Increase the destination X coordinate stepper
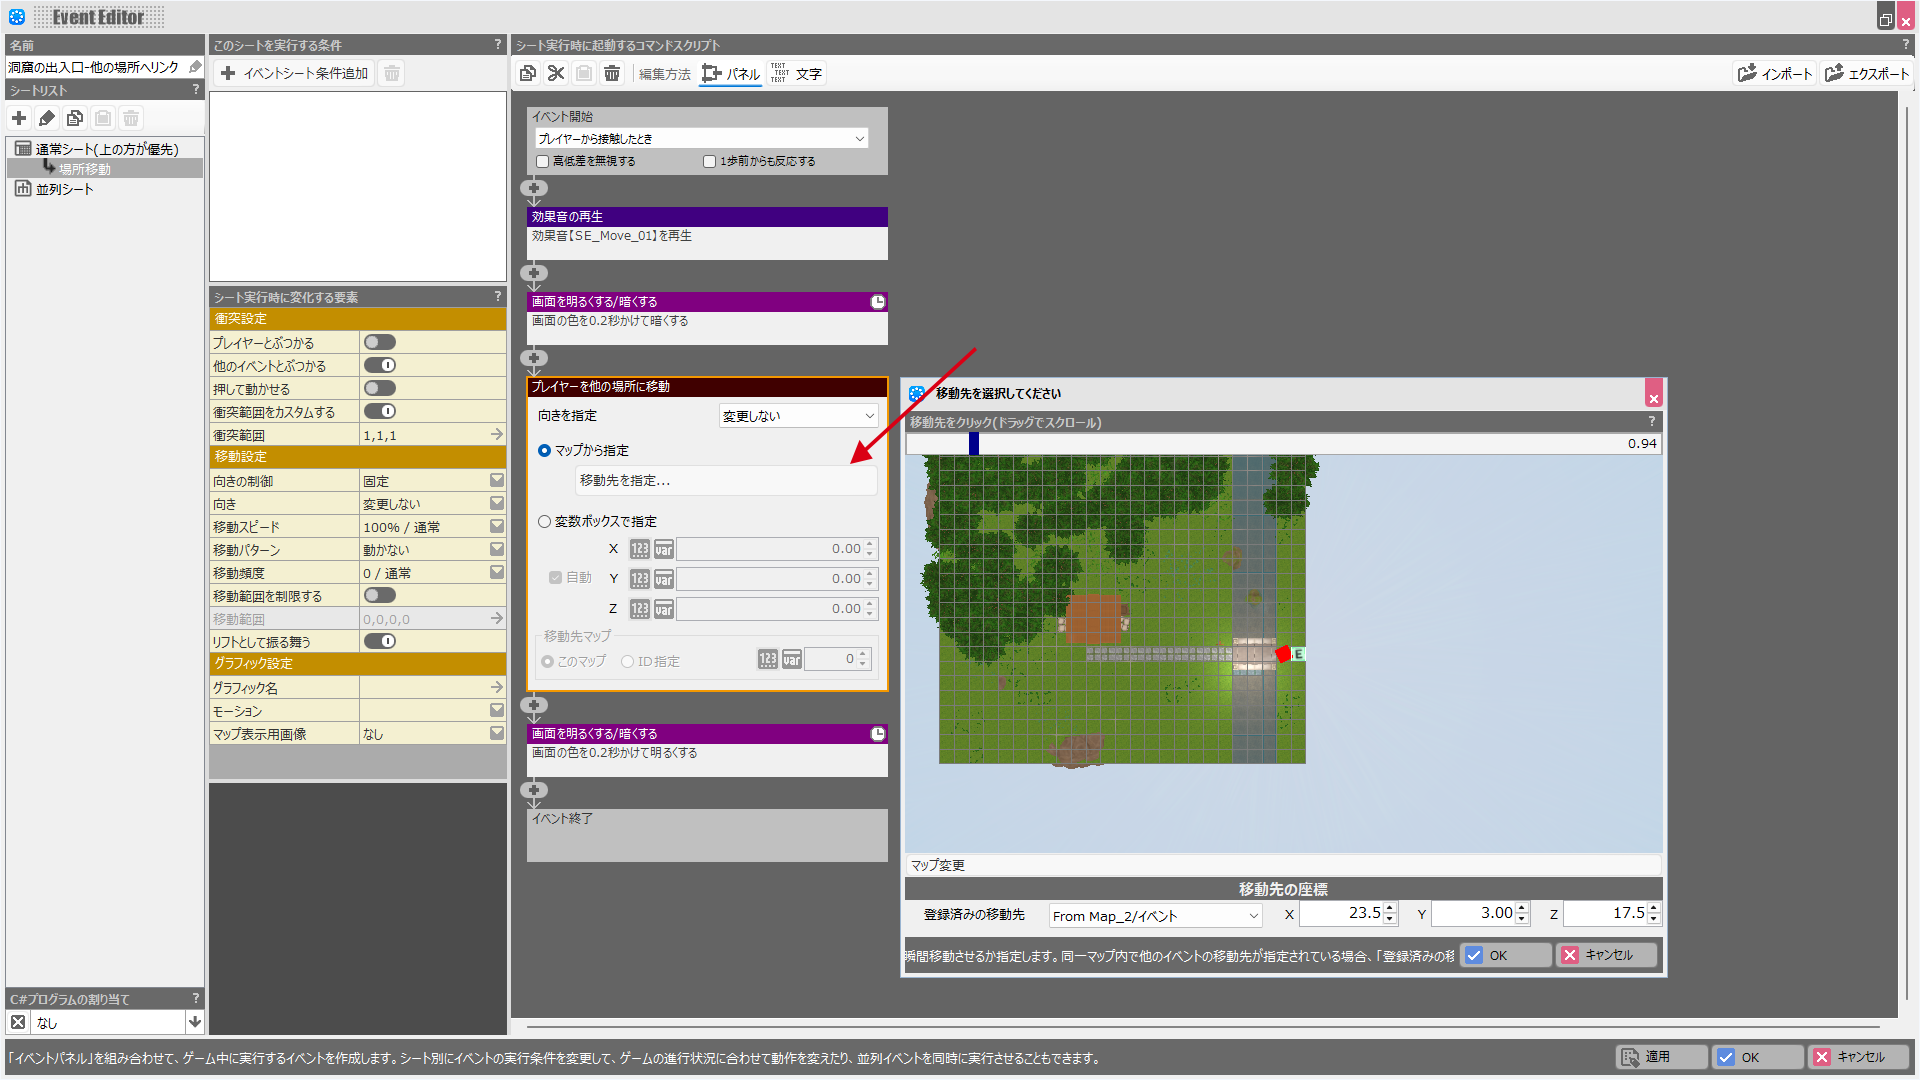 coord(1389,908)
